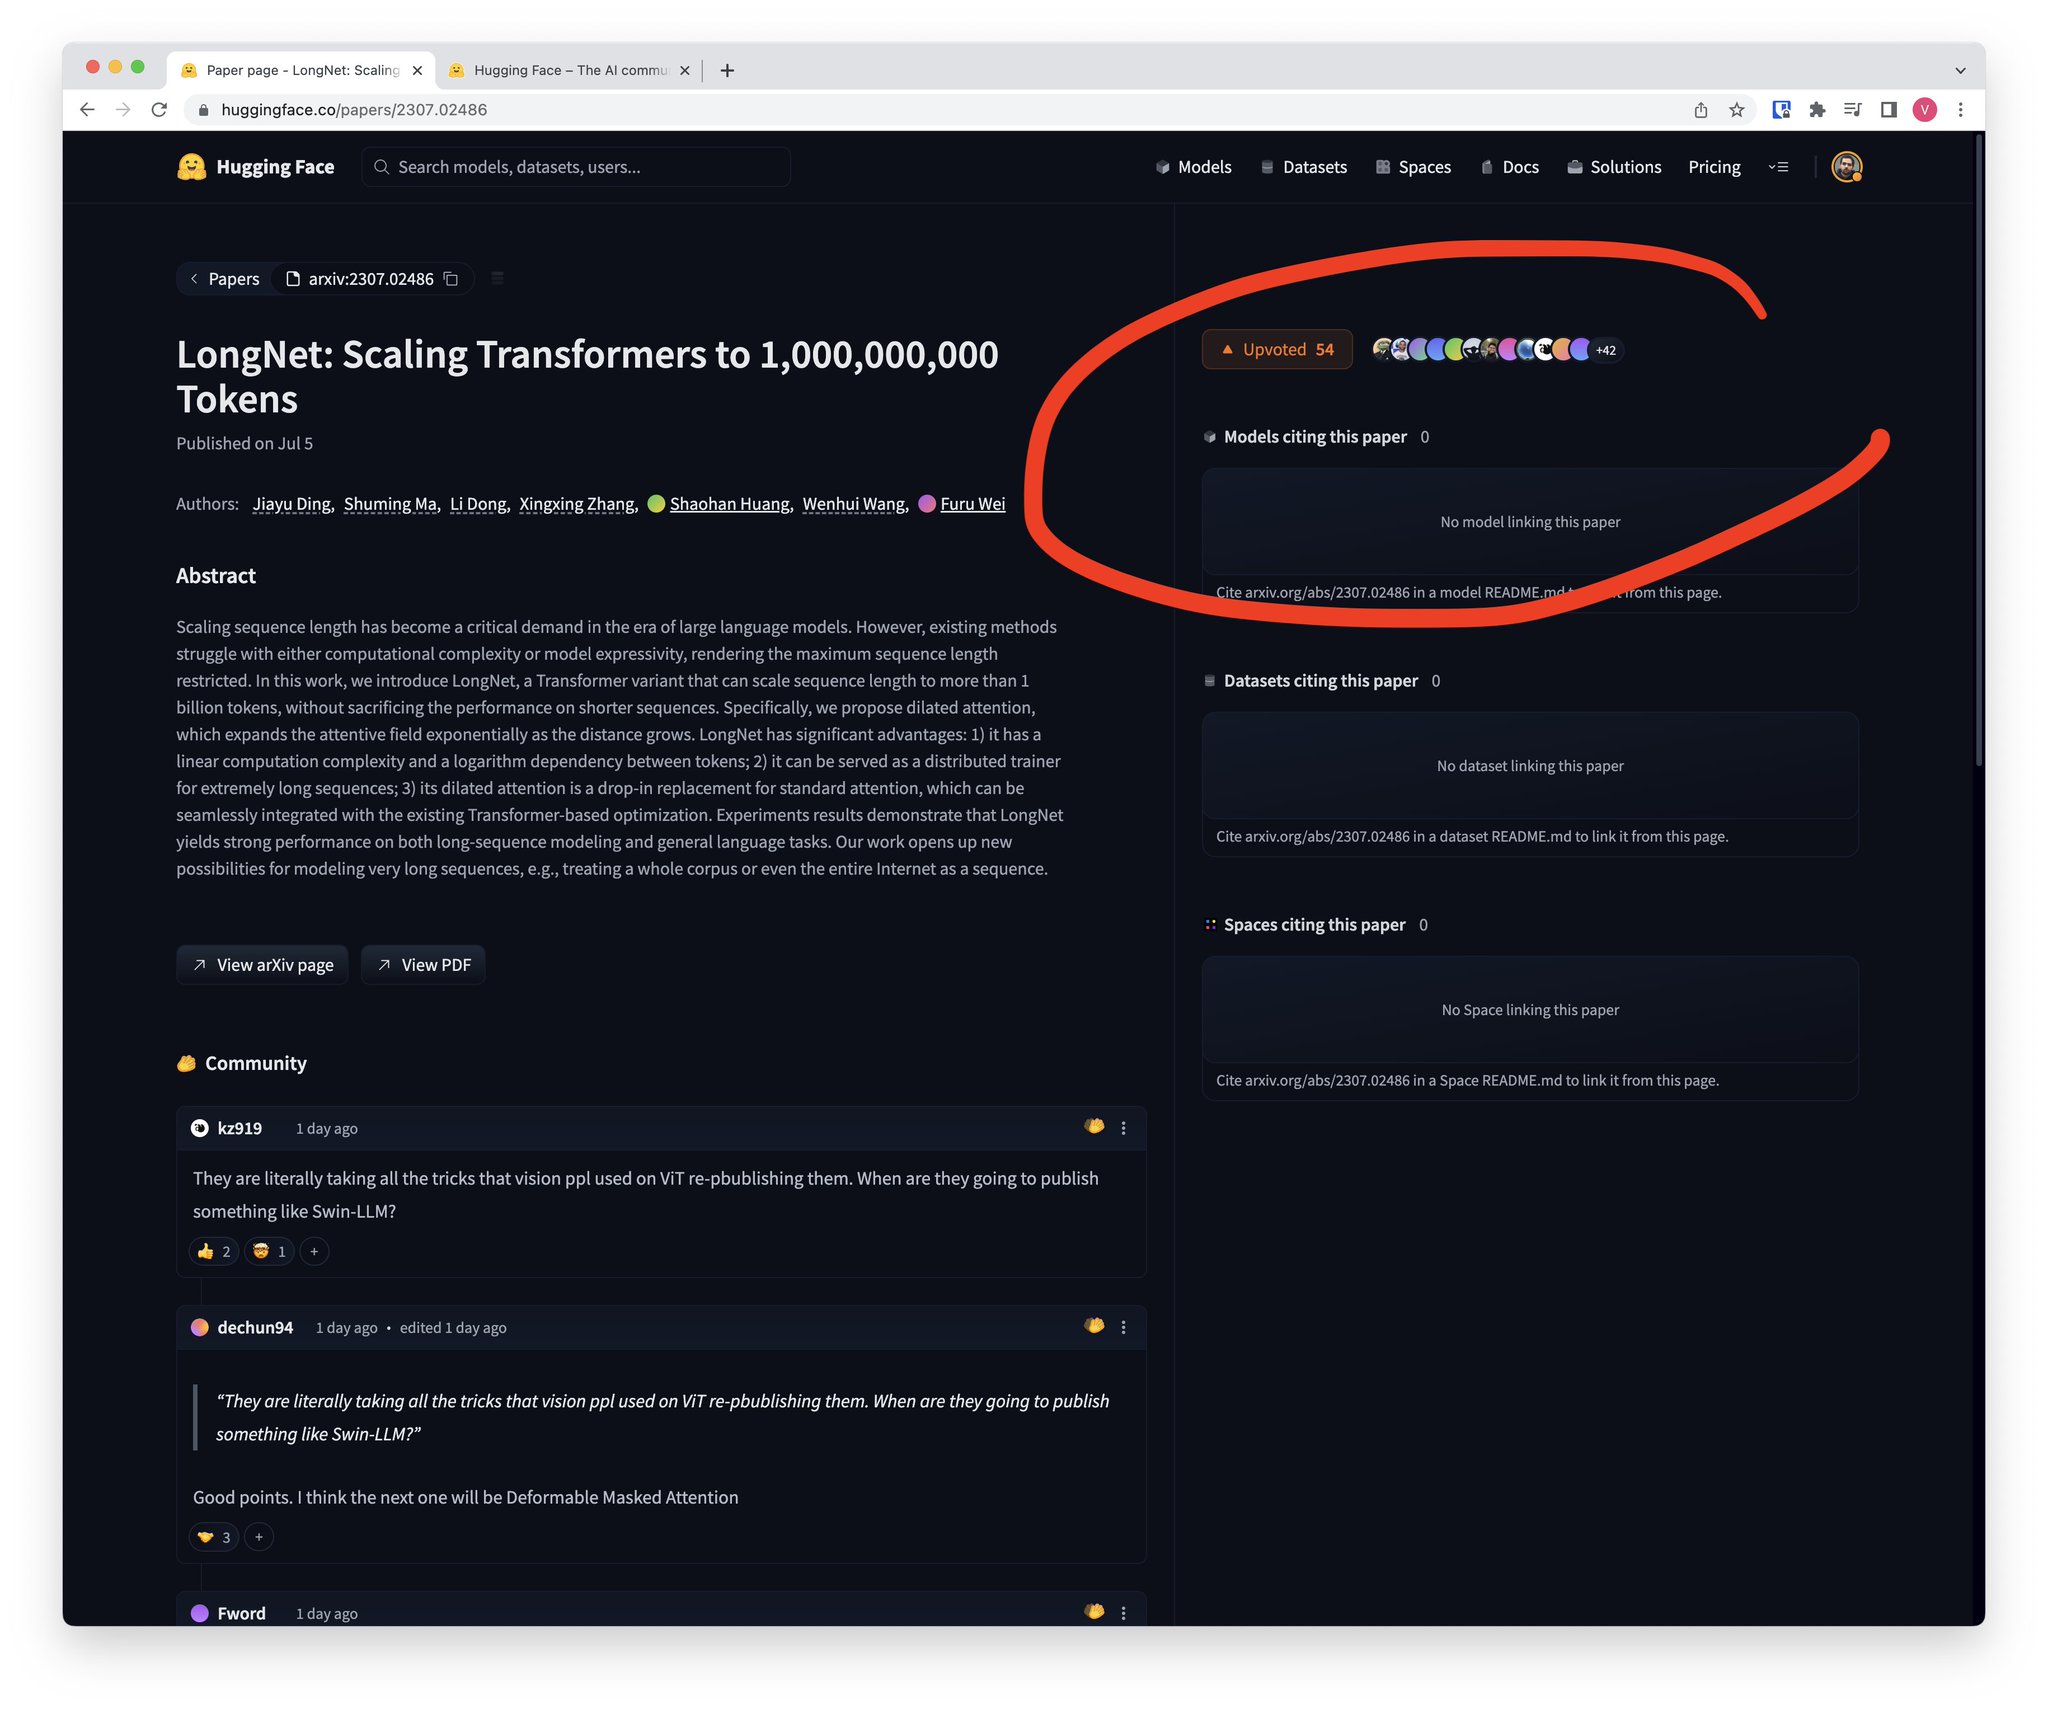Click the handshake reaction on dechun94's comment
The image size is (2048, 1709).
tap(214, 1537)
